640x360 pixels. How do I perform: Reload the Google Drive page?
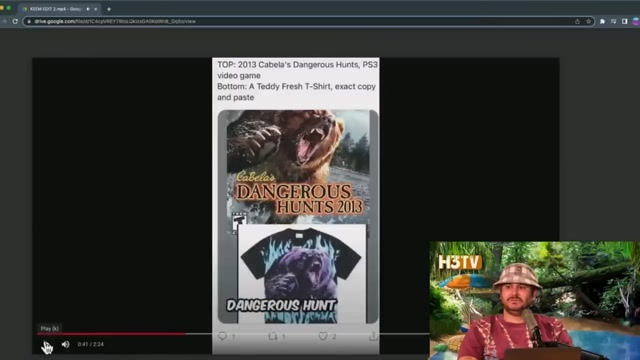coord(15,21)
